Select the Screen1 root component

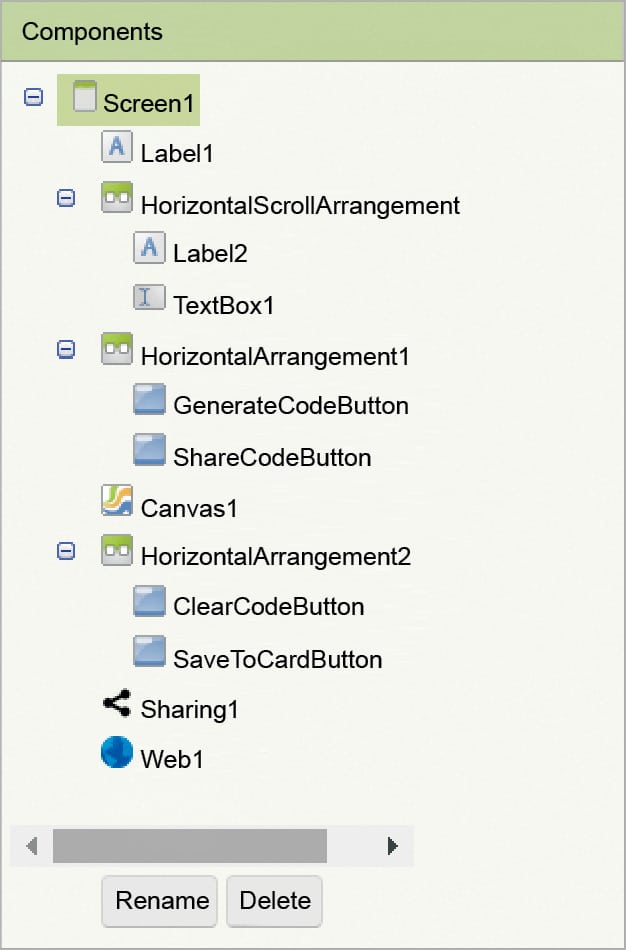pos(150,103)
